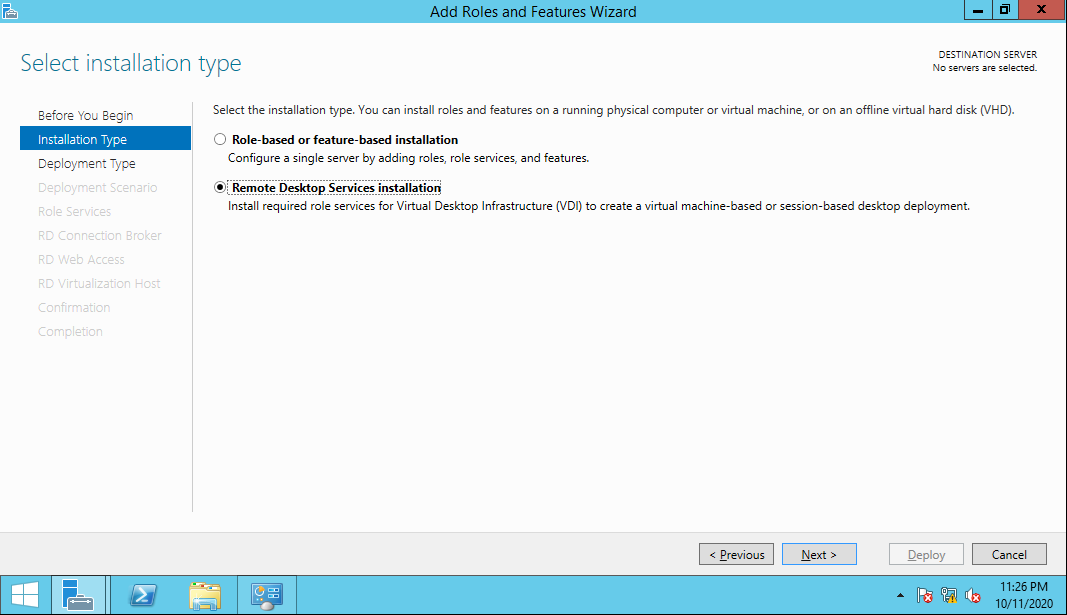Select Remote Desktop Services installation radio
Viewport: 1067px width, 615px height.
(x=220, y=187)
